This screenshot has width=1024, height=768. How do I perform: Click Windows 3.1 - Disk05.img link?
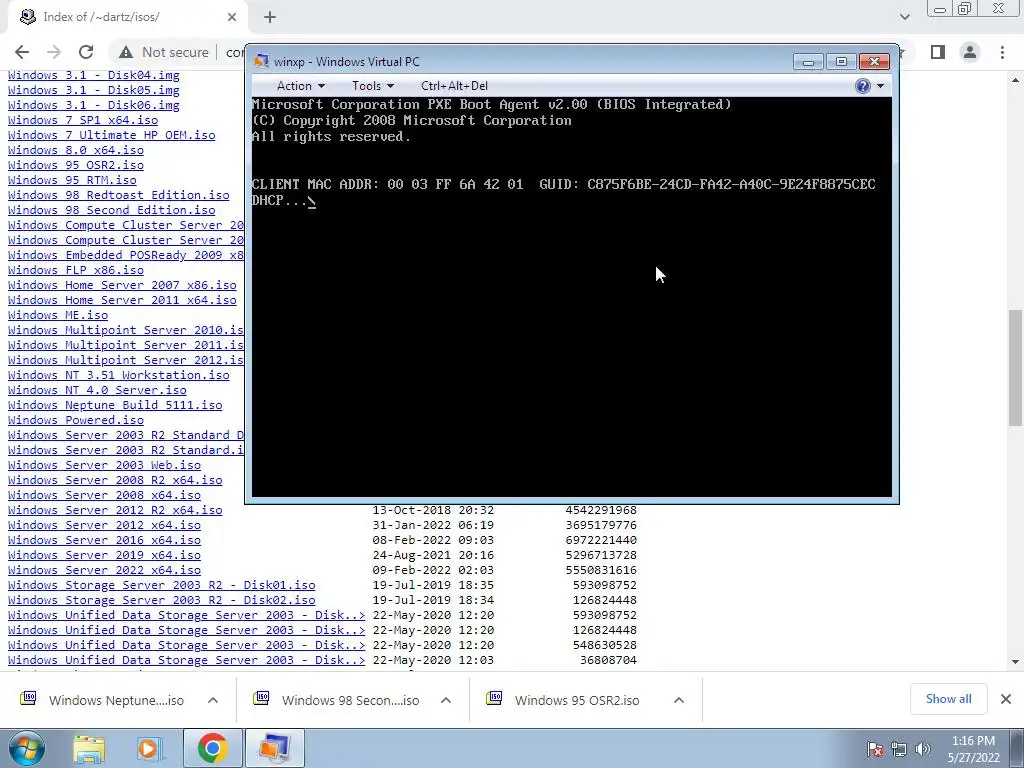tap(93, 90)
